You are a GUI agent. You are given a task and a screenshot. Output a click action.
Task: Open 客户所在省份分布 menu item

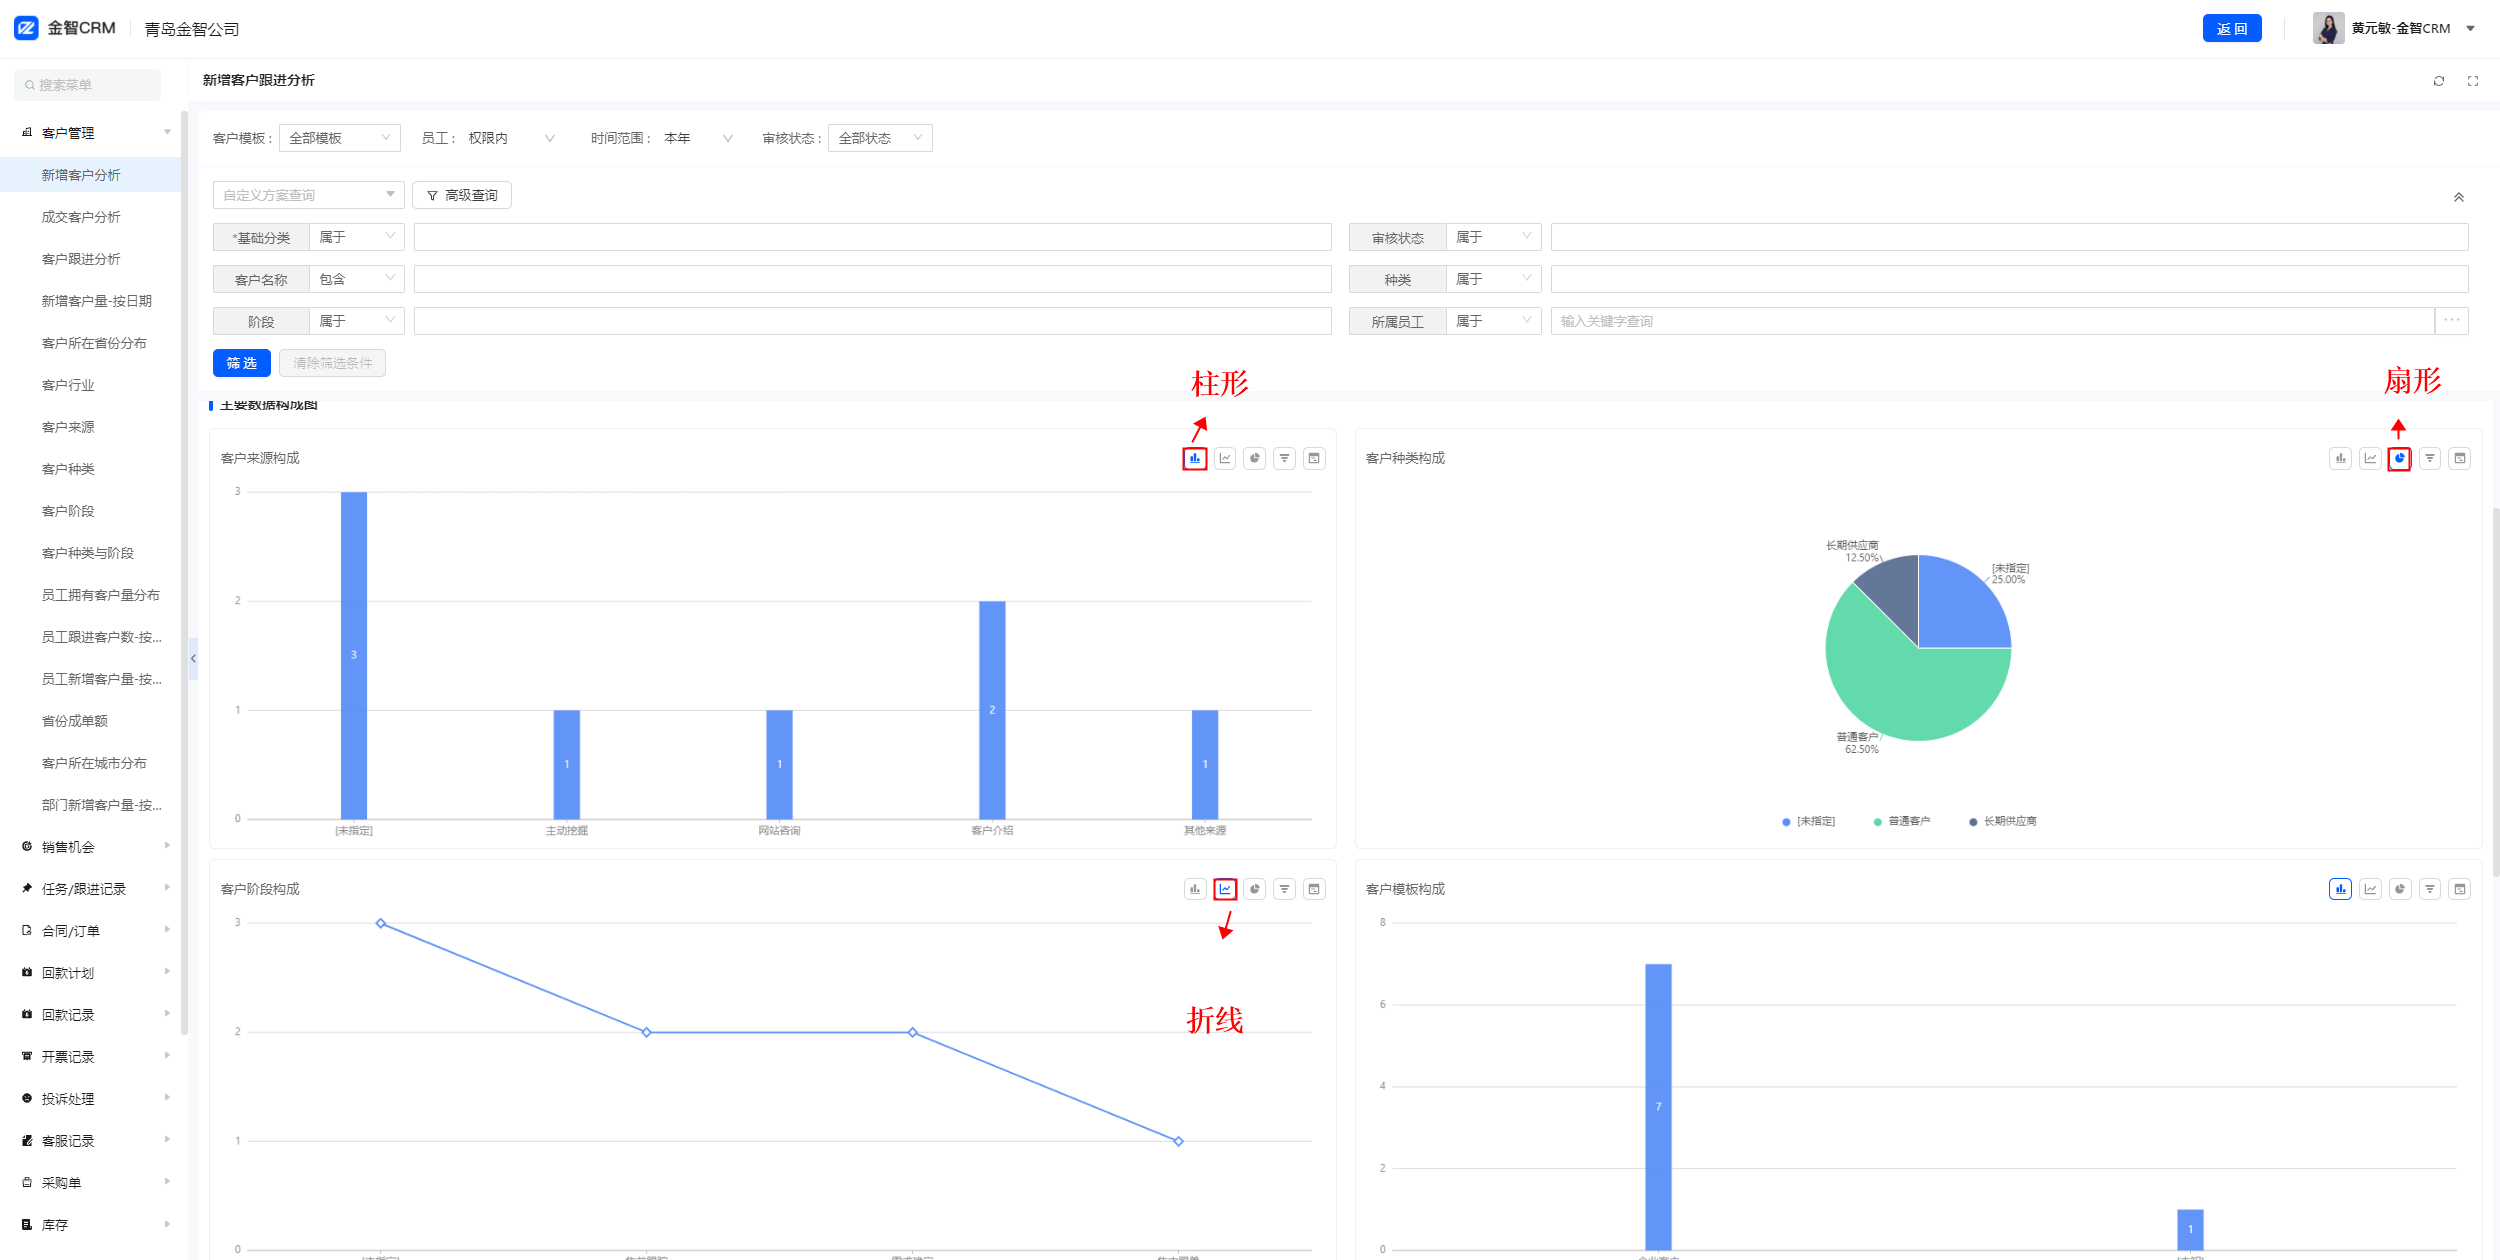(90, 343)
